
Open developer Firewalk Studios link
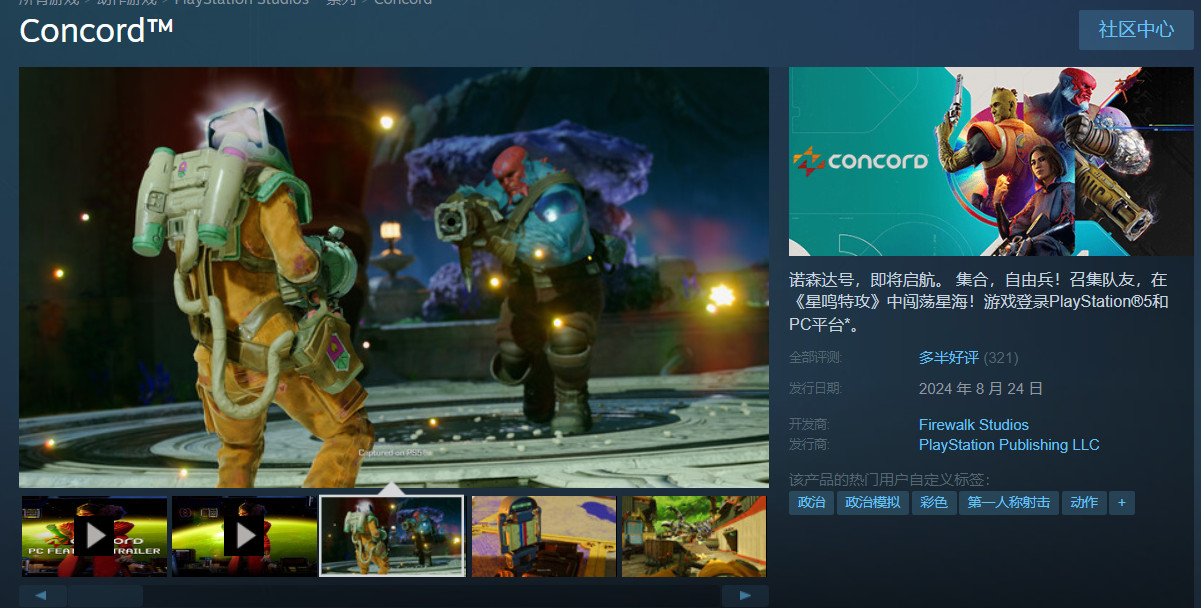click(x=974, y=425)
